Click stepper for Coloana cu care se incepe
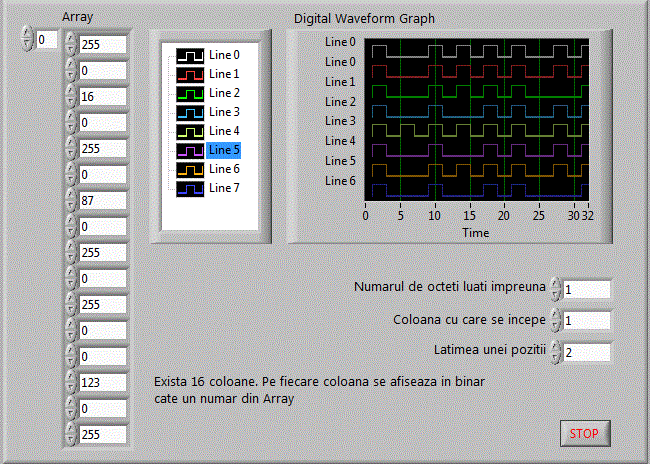 pyautogui.click(x=555, y=321)
